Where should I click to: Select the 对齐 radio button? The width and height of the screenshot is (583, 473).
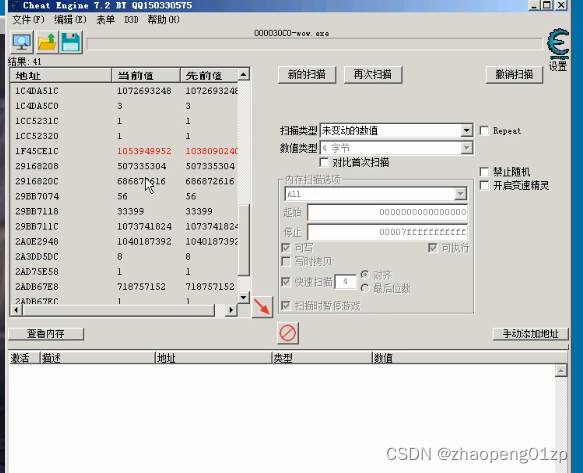point(365,275)
